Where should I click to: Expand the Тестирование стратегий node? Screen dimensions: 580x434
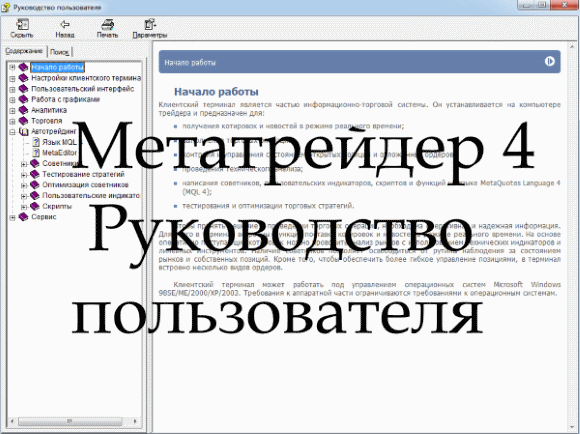24,175
